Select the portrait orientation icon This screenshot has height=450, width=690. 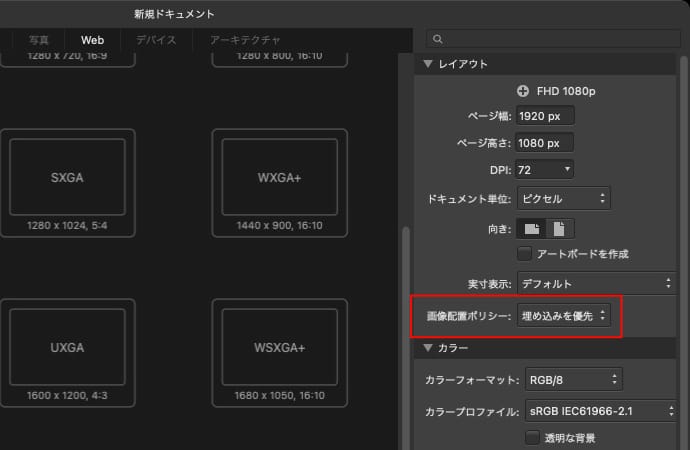click(x=560, y=229)
